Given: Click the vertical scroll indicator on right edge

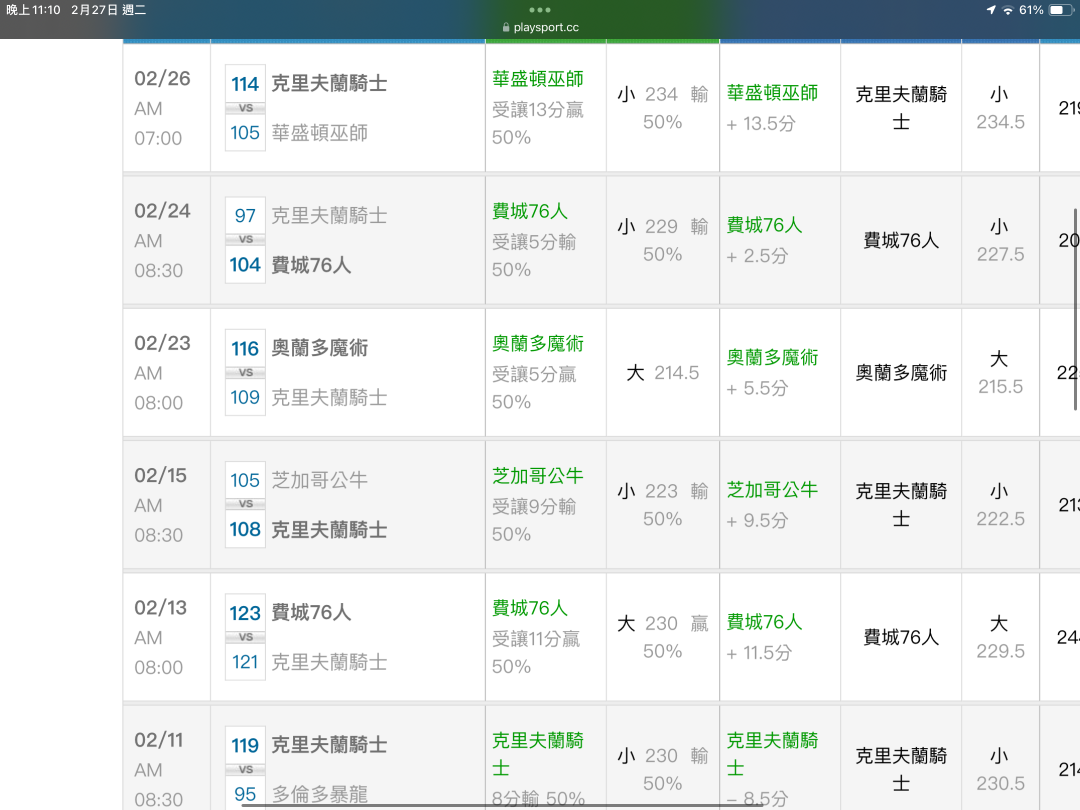Looking at the screenshot, I should (x=1075, y=310).
